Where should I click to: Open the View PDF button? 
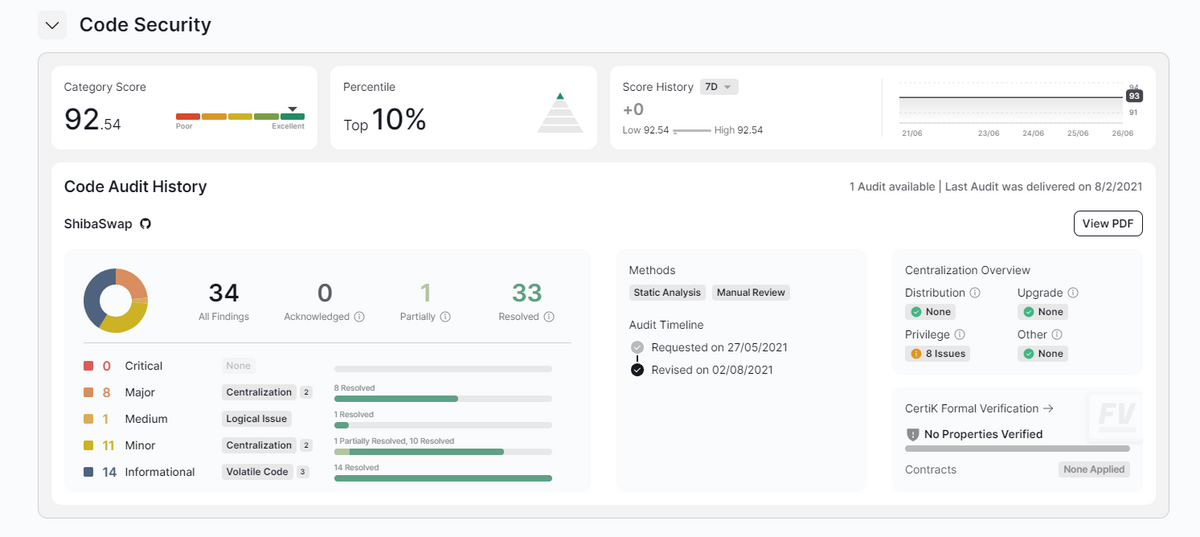1108,223
